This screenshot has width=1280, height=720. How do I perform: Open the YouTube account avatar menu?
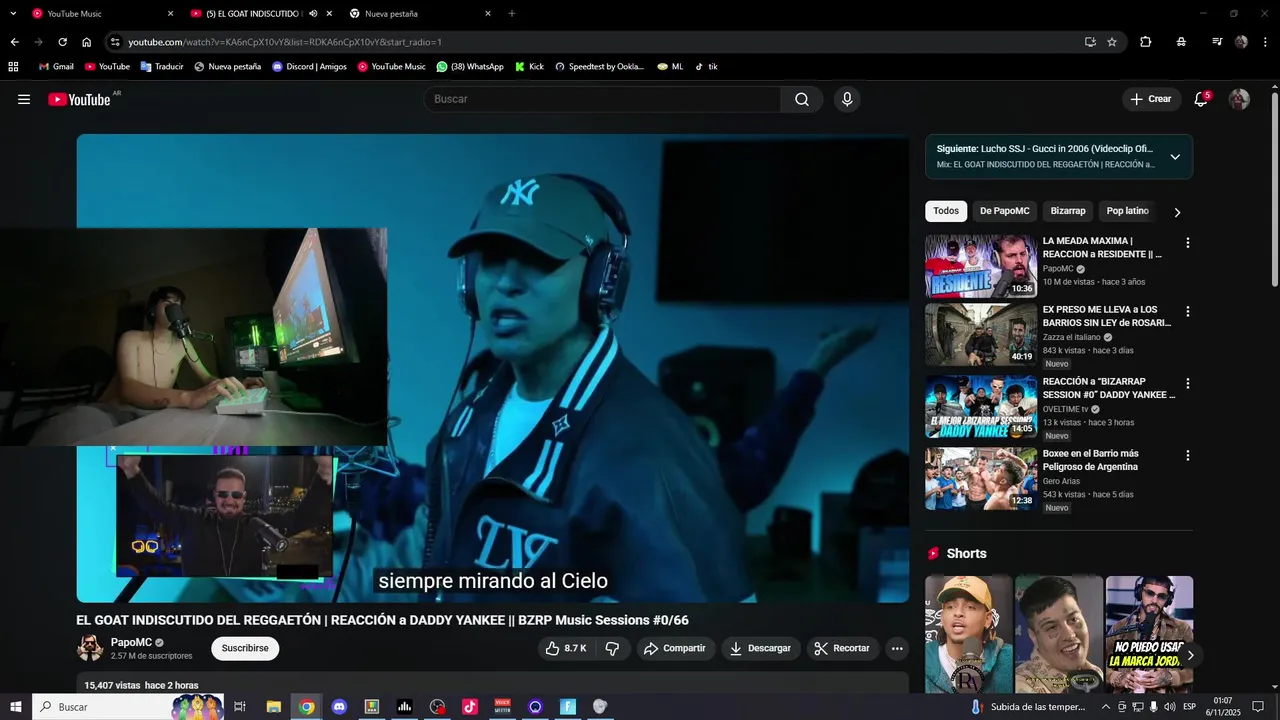click(x=1239, y=99)
